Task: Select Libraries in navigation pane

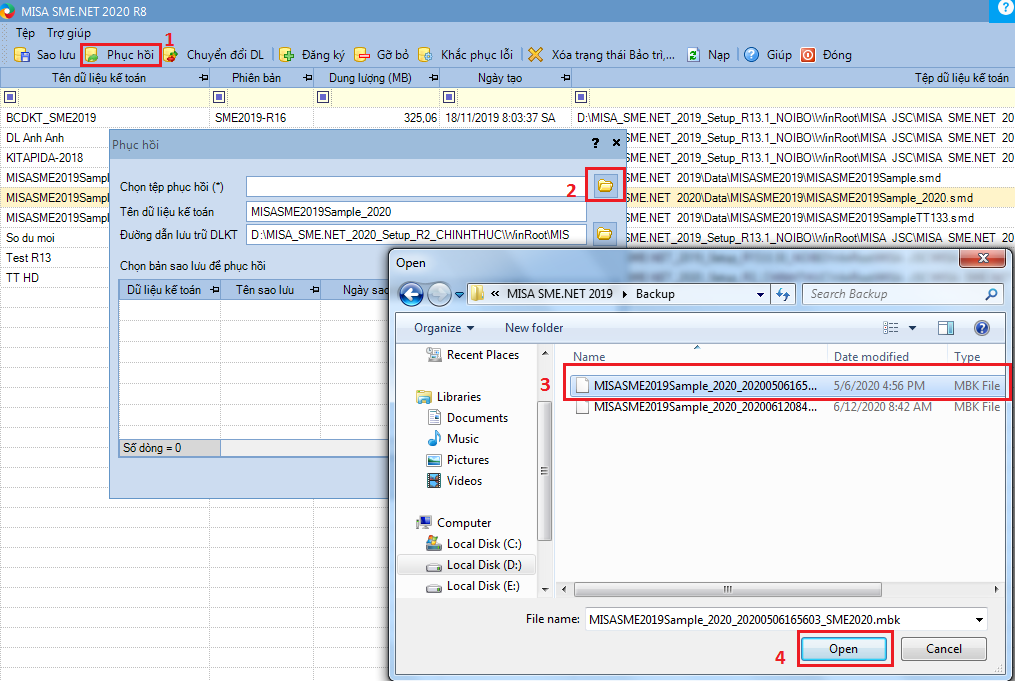Action: click(x=448, y=397)
